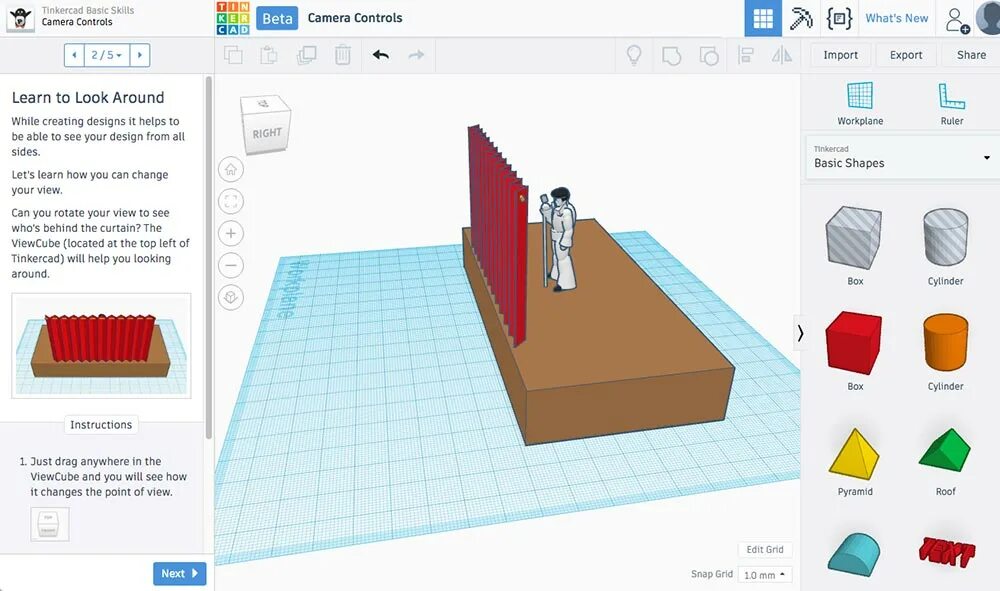Click the Instructions tab label
The height and width of the screenshot is (591, 1000).
101,425
